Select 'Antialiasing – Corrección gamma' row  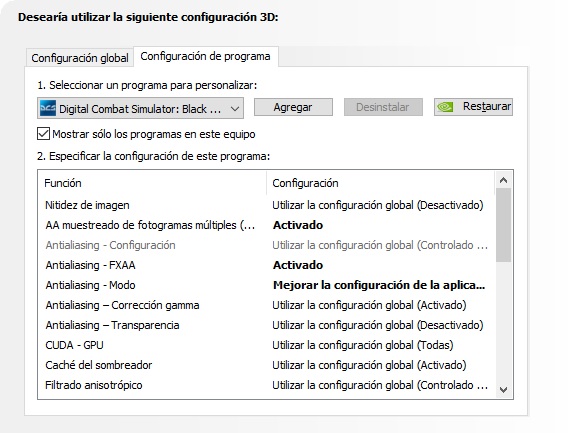pos(266,305)
